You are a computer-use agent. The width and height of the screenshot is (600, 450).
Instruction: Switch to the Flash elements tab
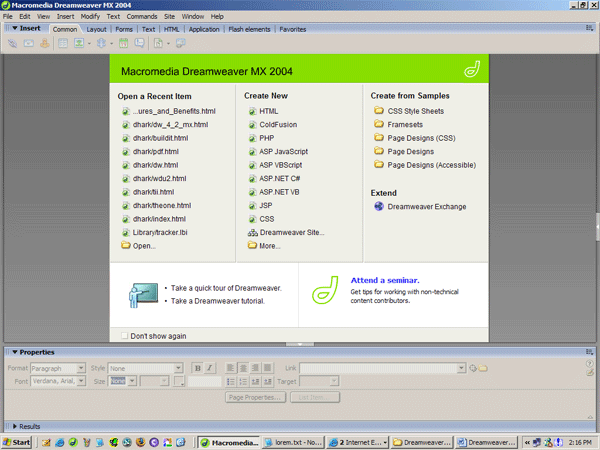point(249,29)
